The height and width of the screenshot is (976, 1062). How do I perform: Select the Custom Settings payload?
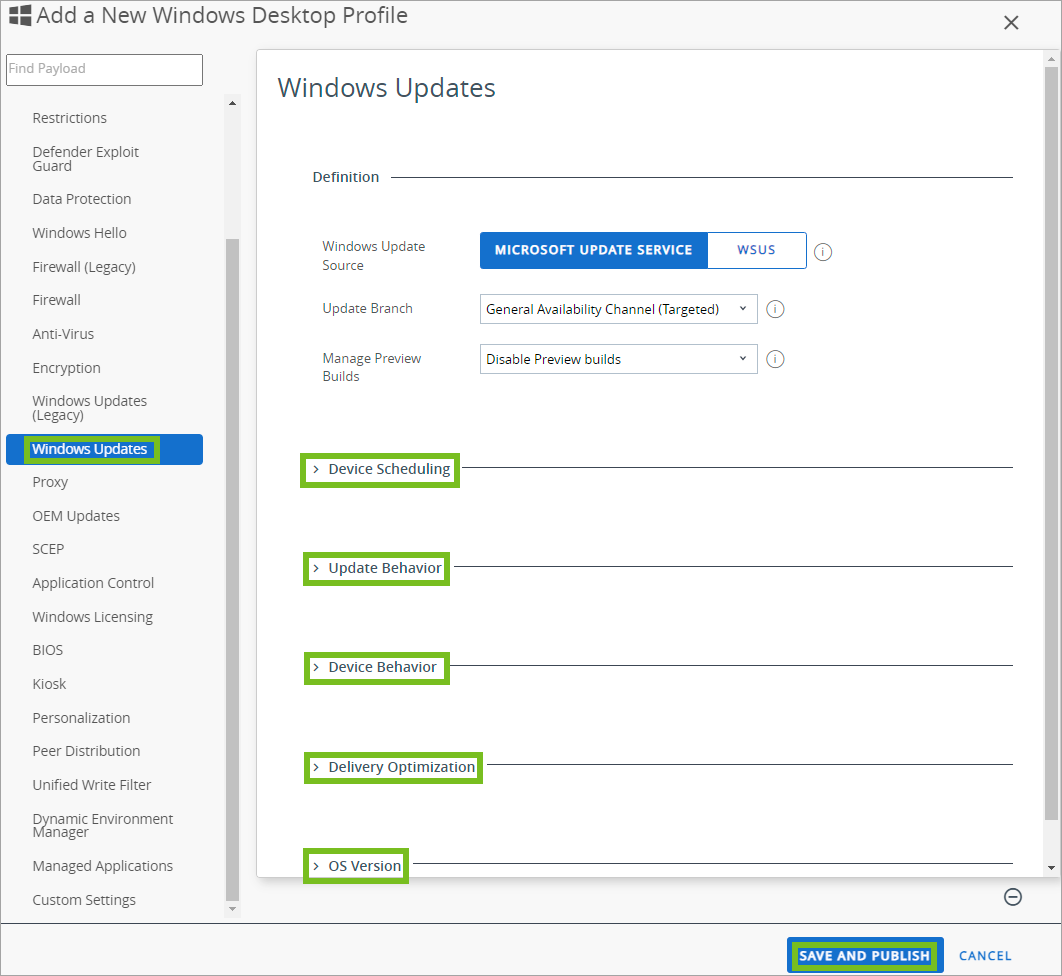(x=84, y=900)
